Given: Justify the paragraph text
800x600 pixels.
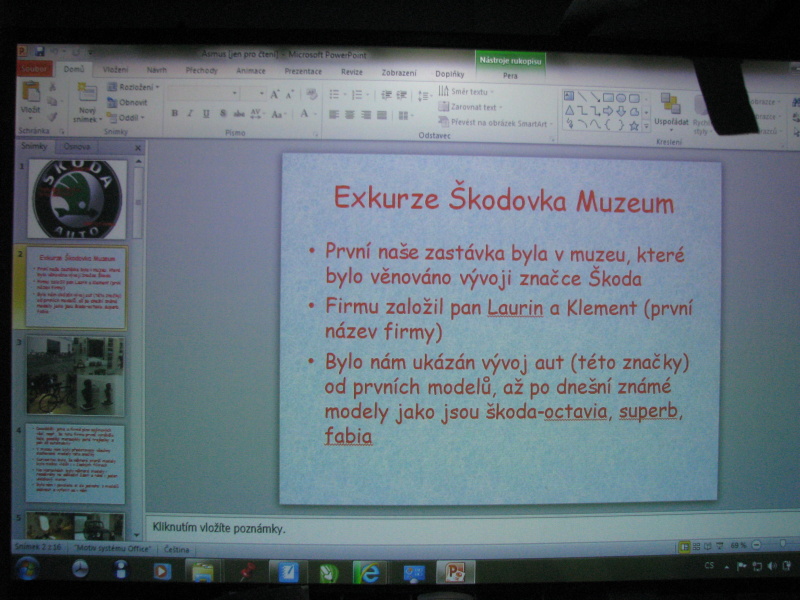Looking at the screenshot, I should coord(382,115).
